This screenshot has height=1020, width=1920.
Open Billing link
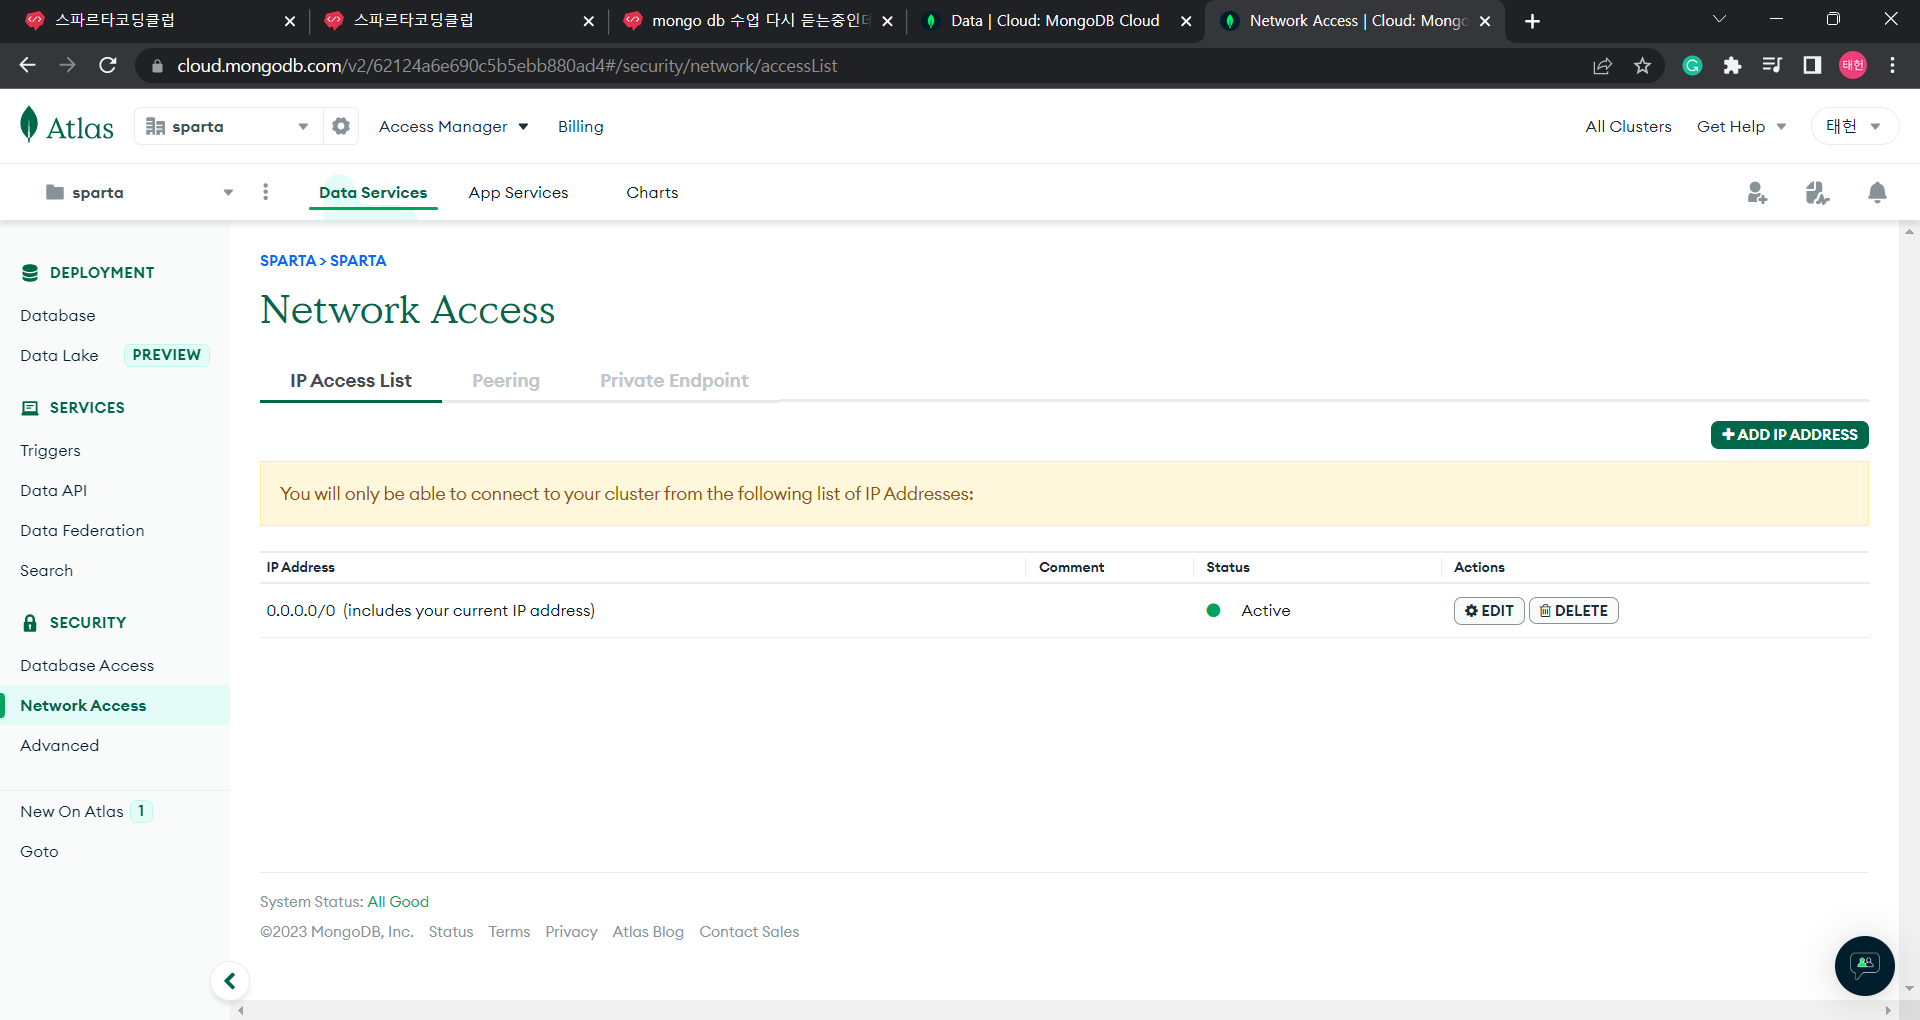(581, 126)
